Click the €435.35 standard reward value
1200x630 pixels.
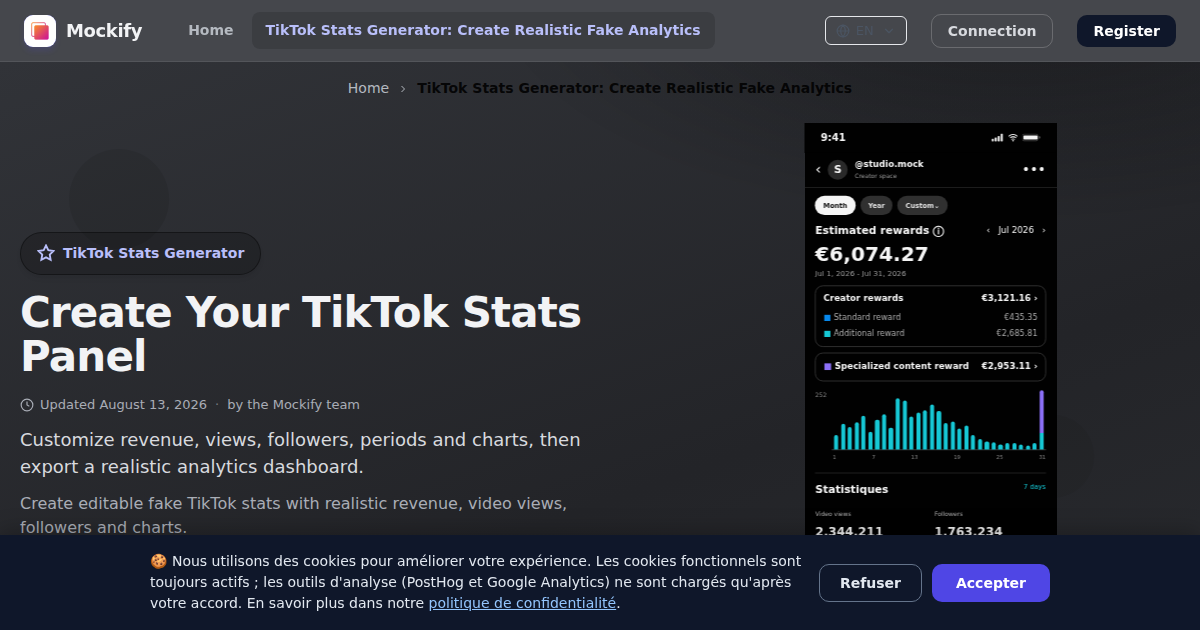[1019, 317]
